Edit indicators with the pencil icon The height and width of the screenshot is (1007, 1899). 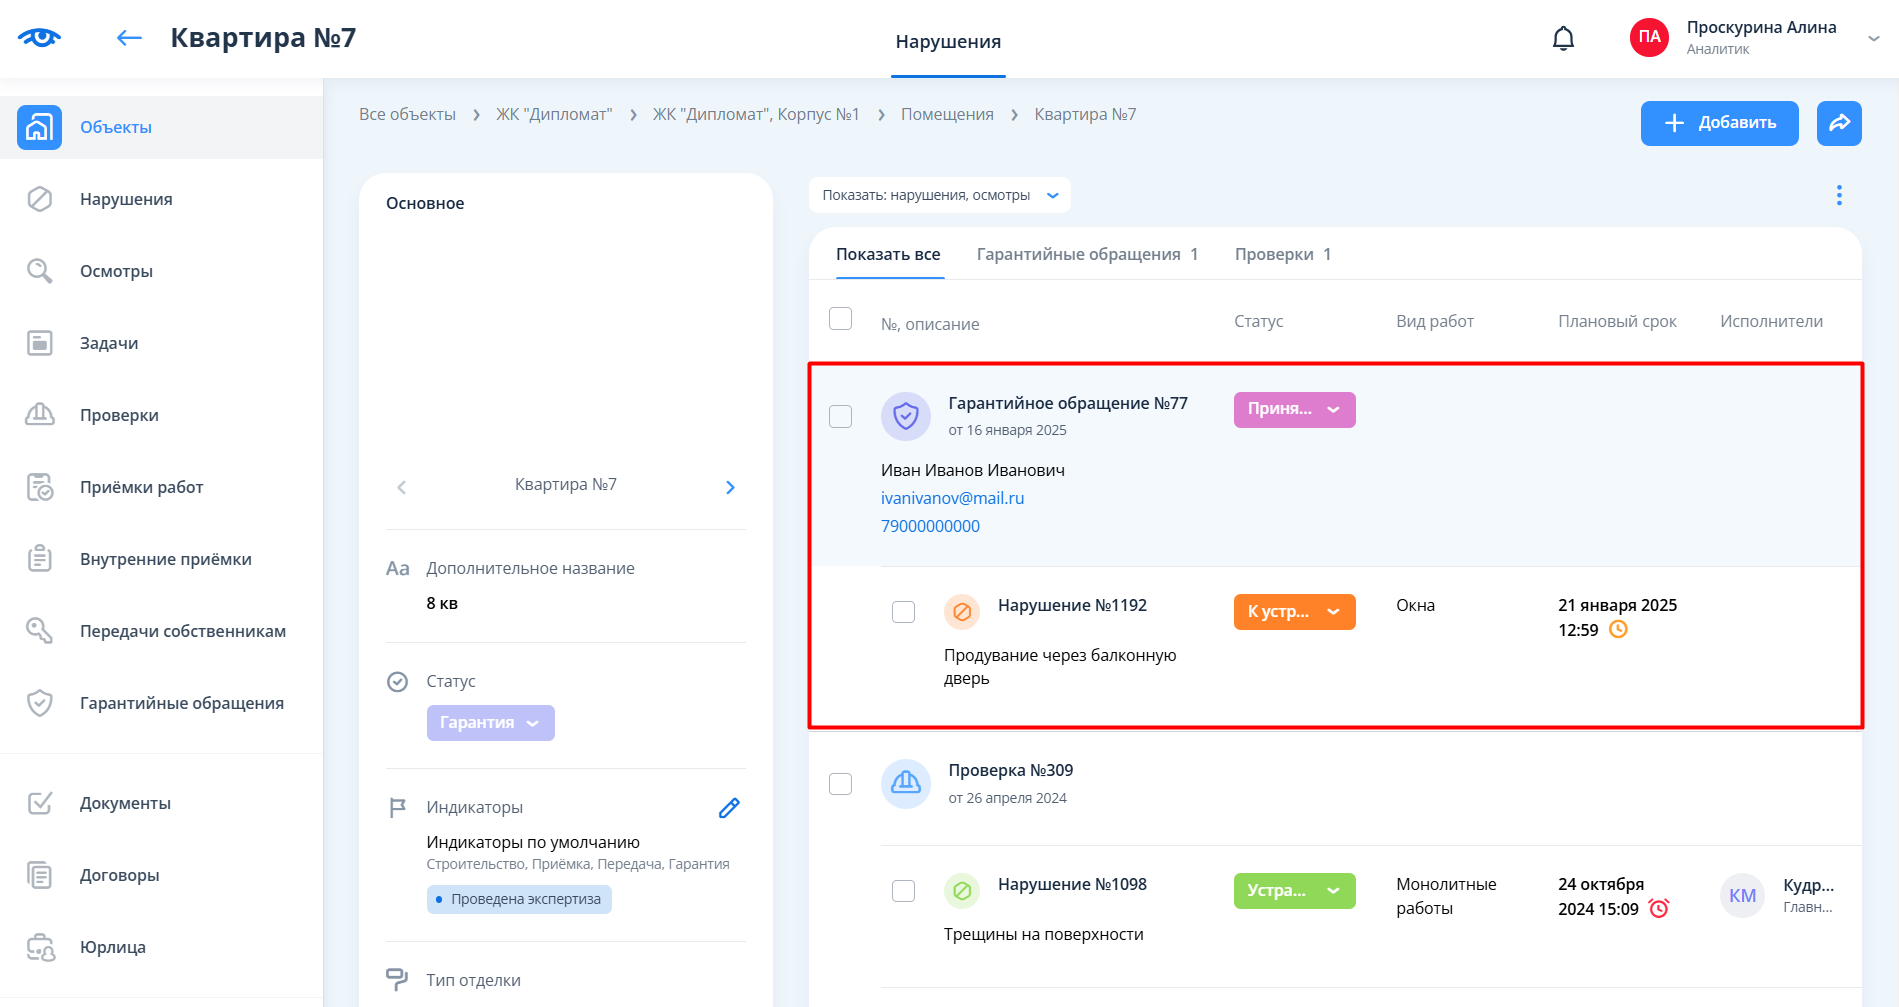coord(729,808)
